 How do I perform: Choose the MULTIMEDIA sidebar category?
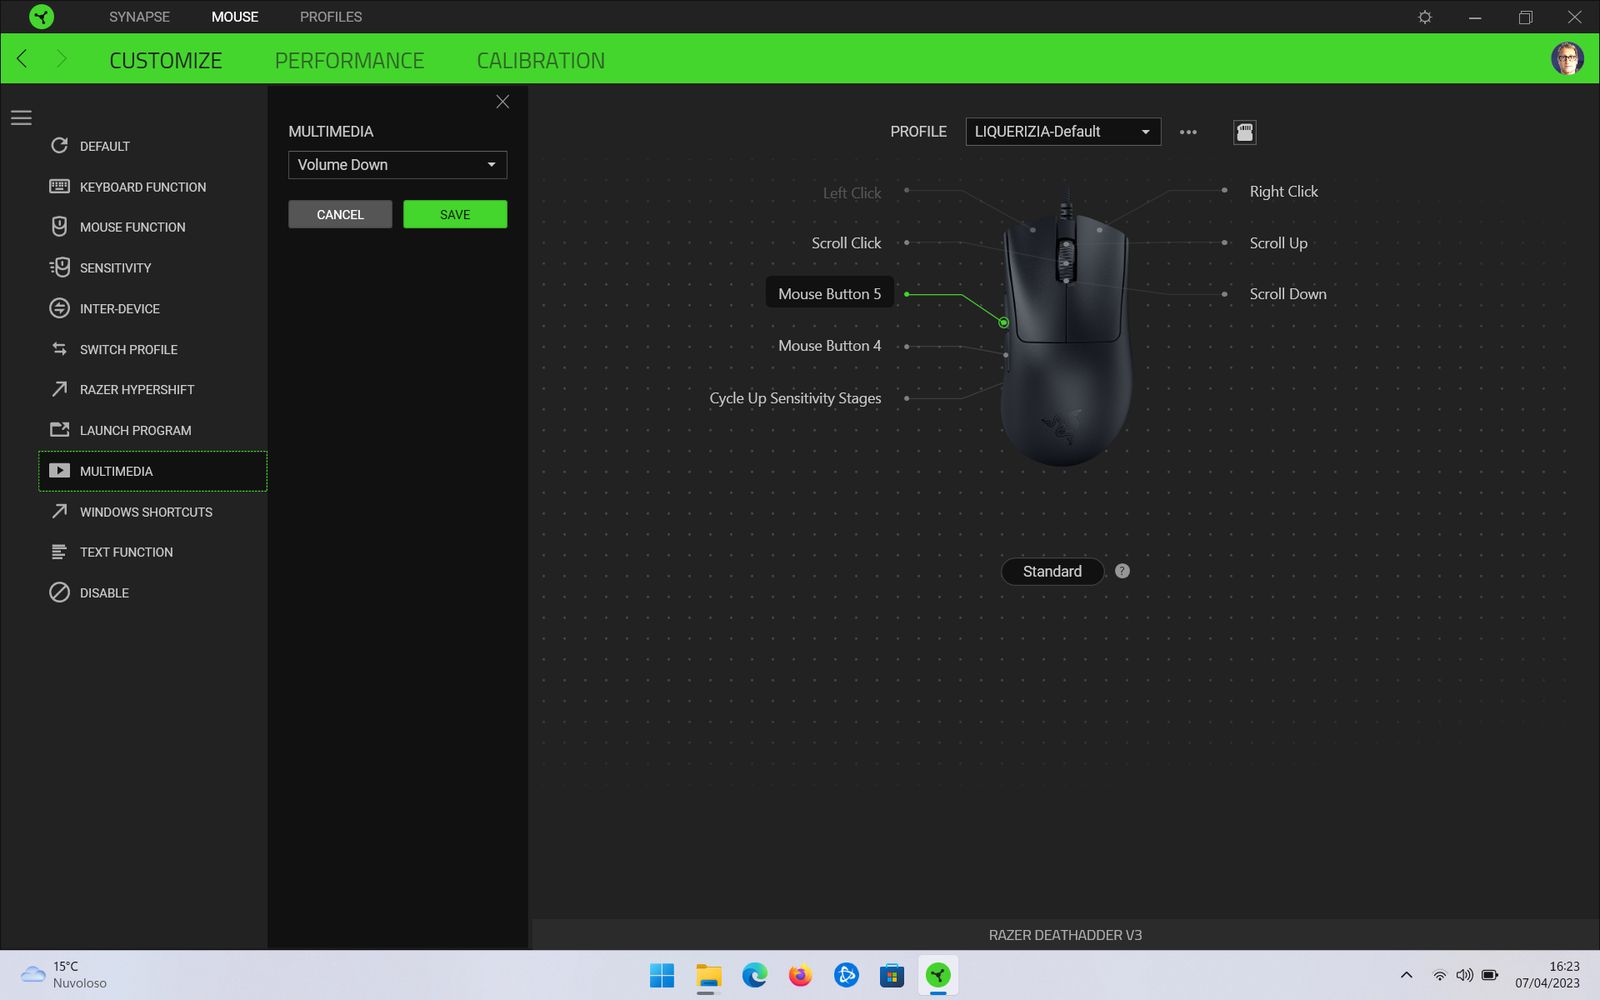click(x=153, y=471)
